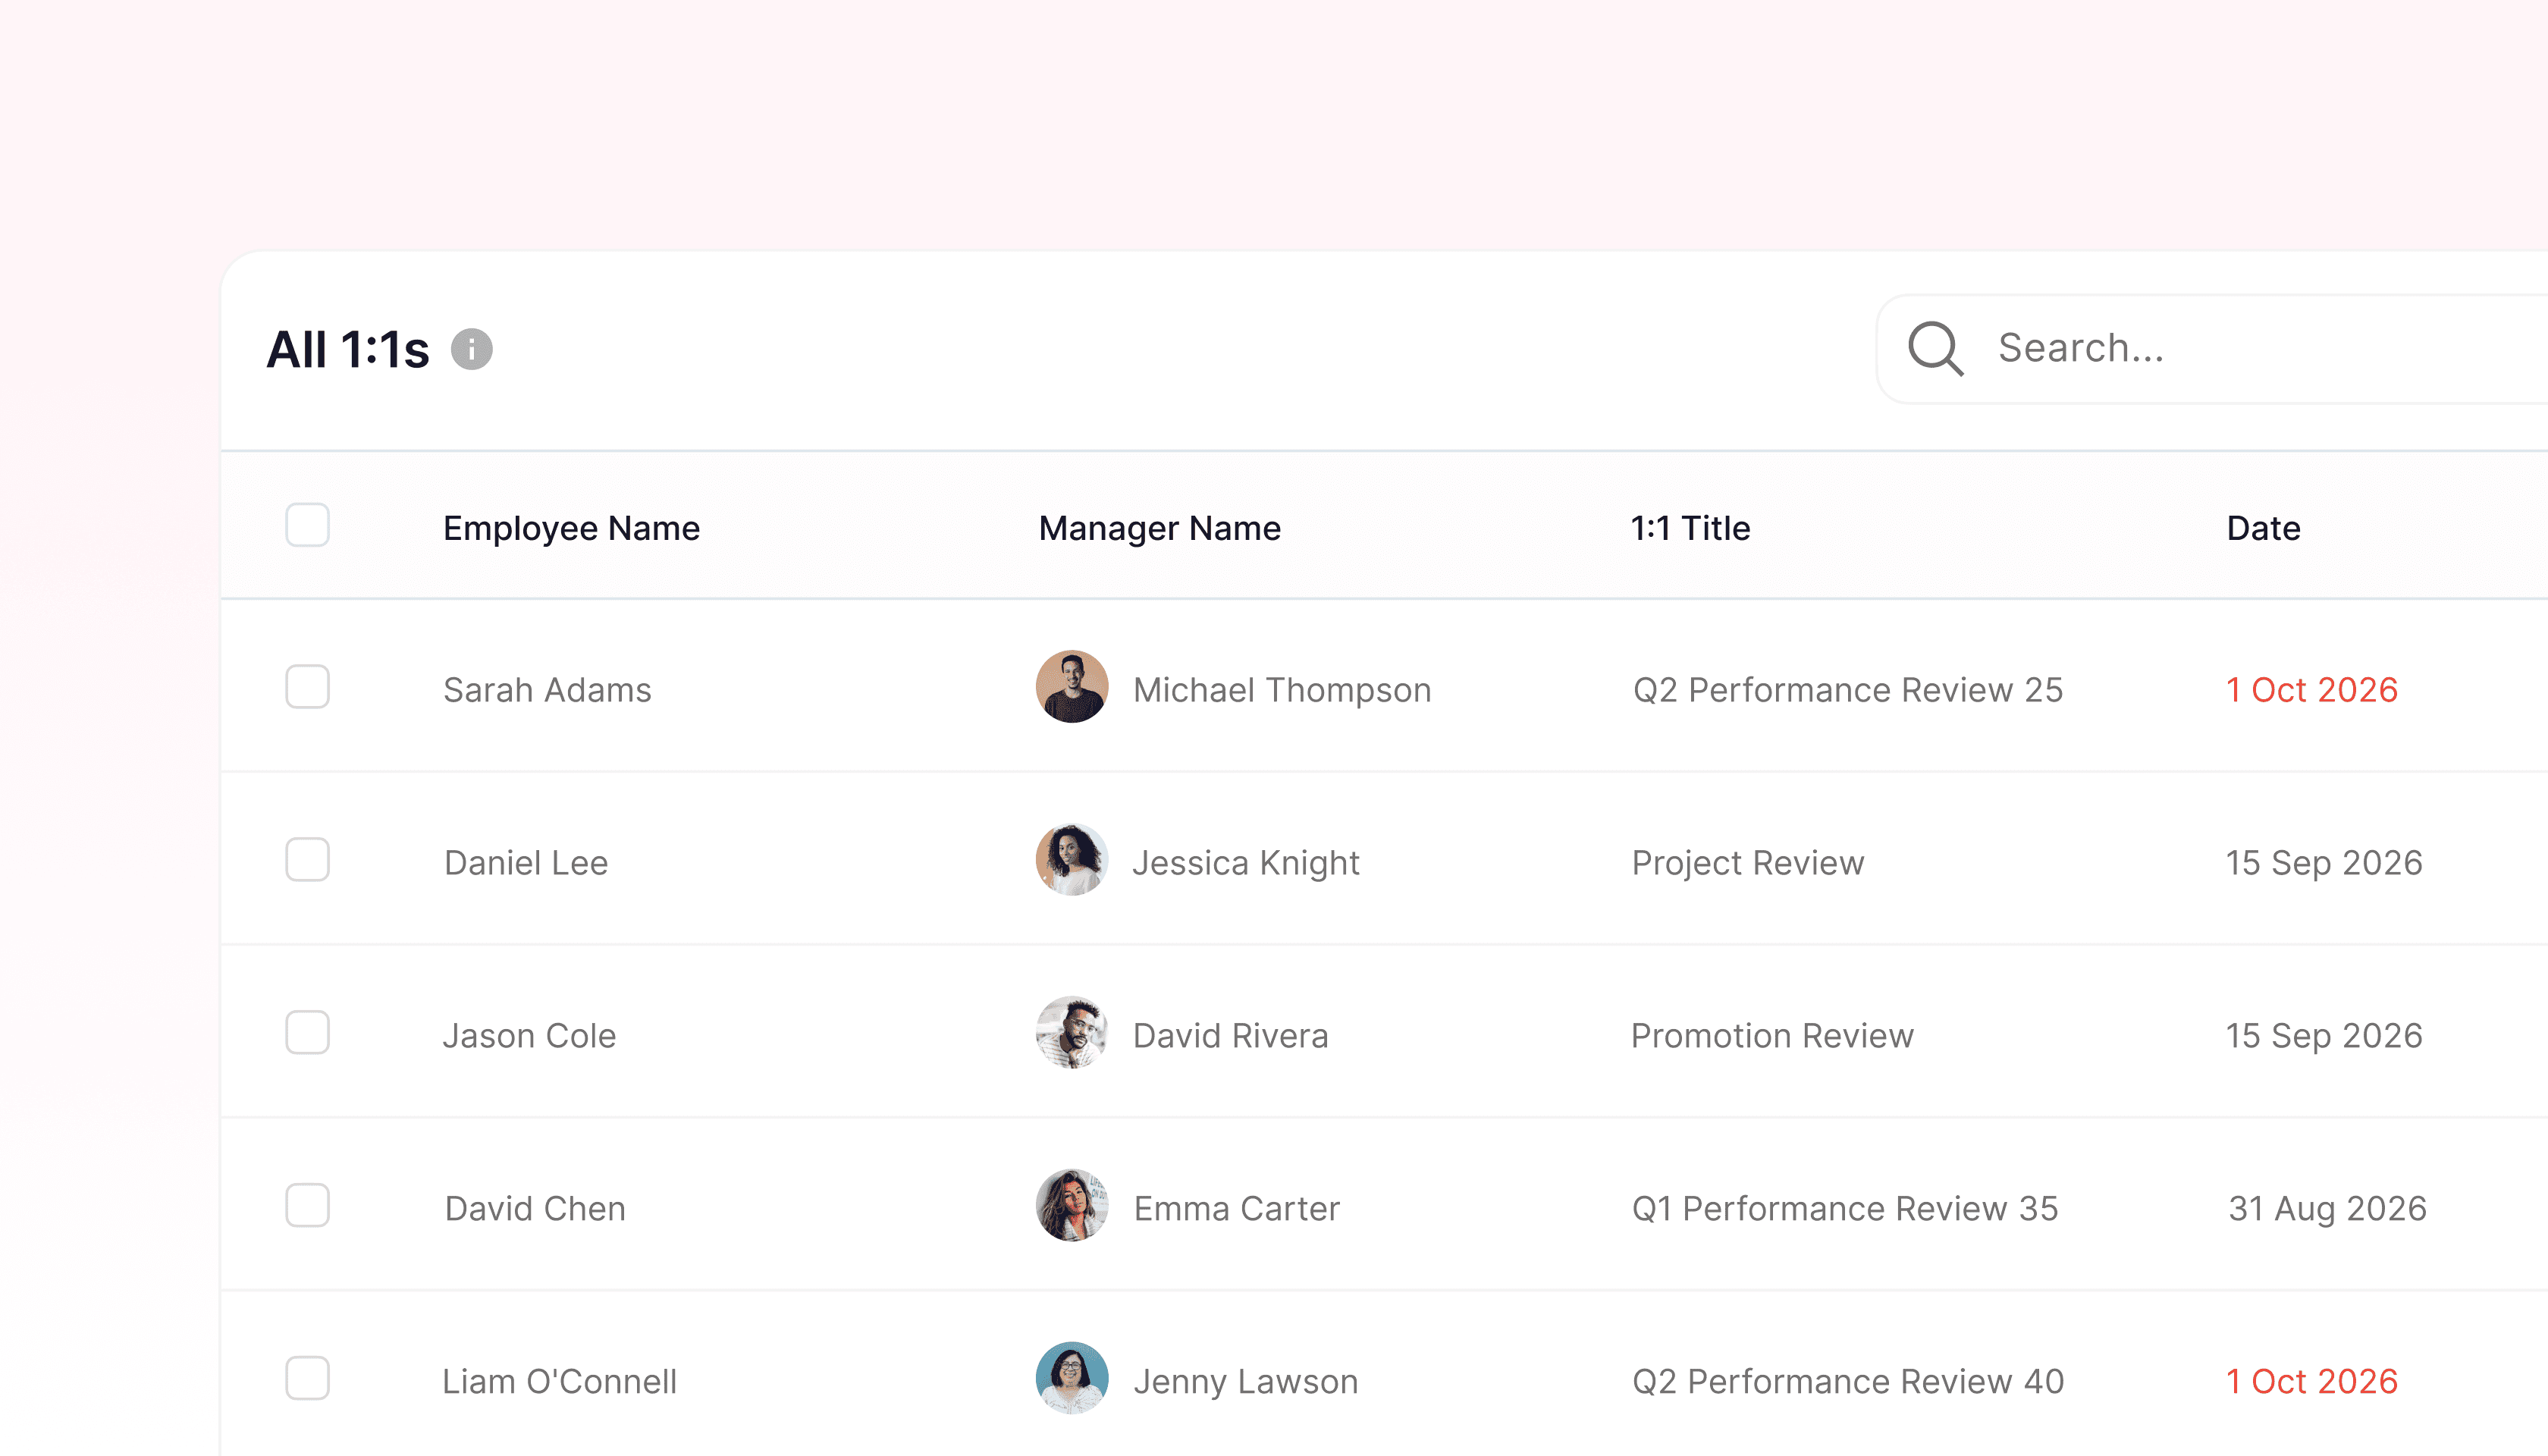Click Emma Carter's avatar photo

pyautogui.click(x=1071, y=1206)
